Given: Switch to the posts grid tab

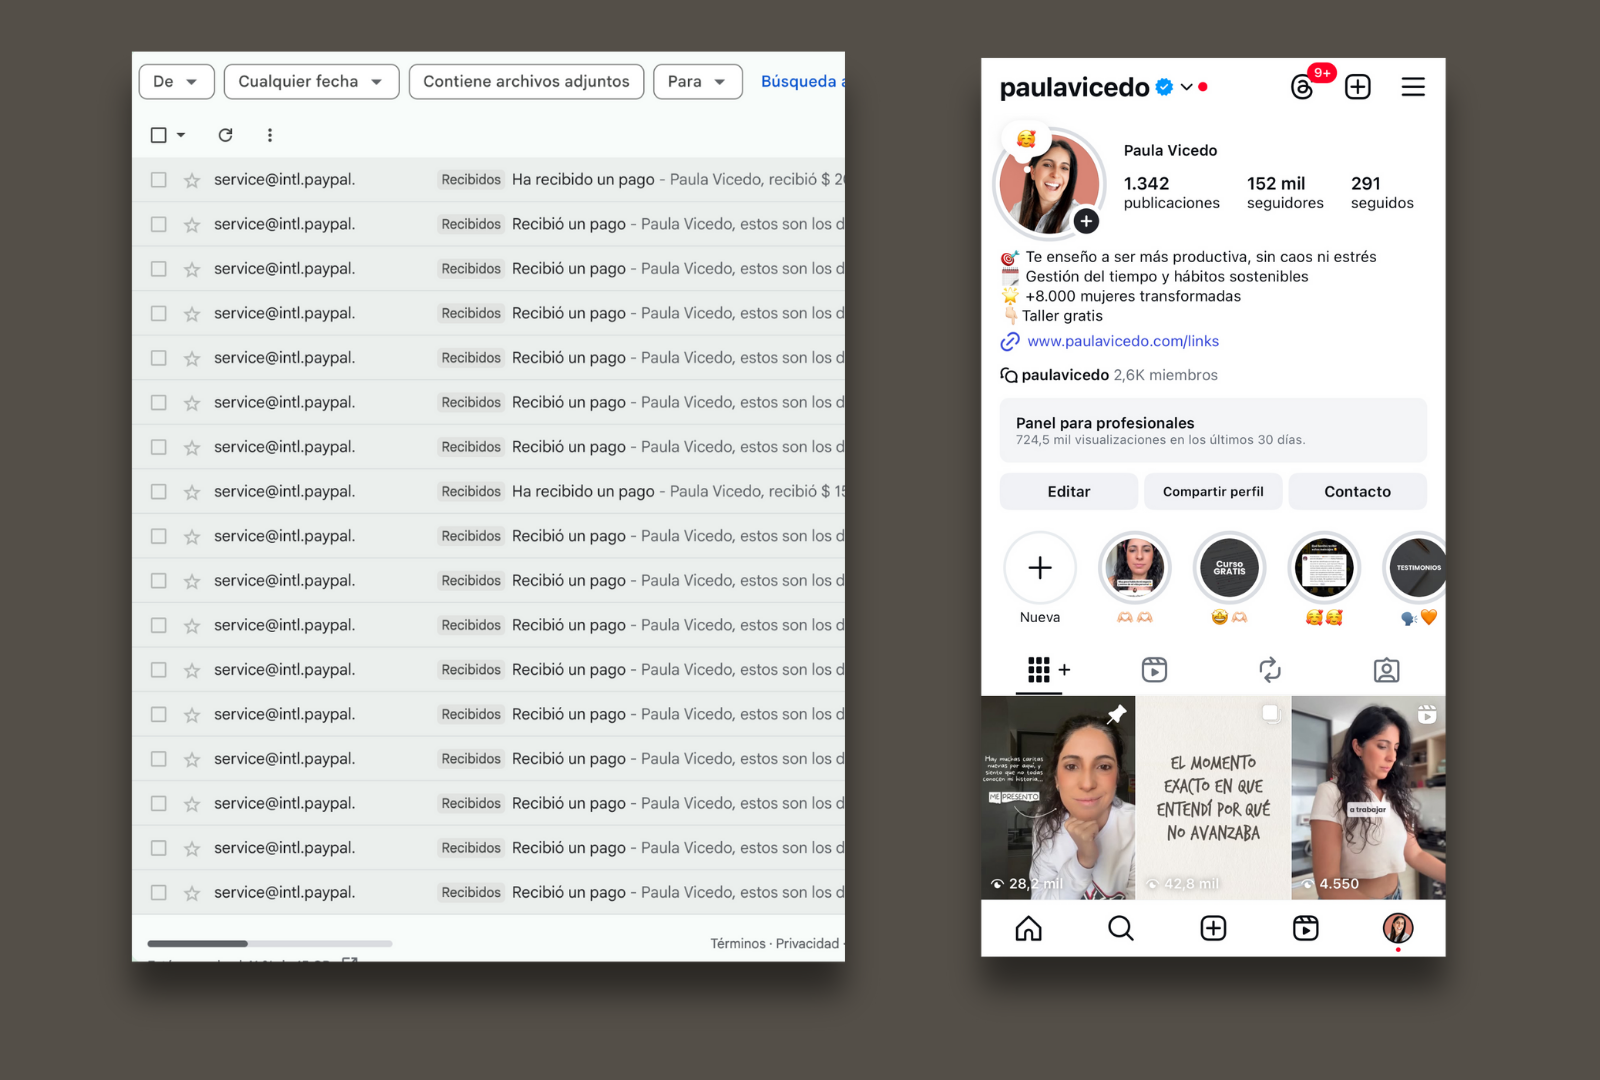Looking at the screenshot, I should [x=1039, y=670].
